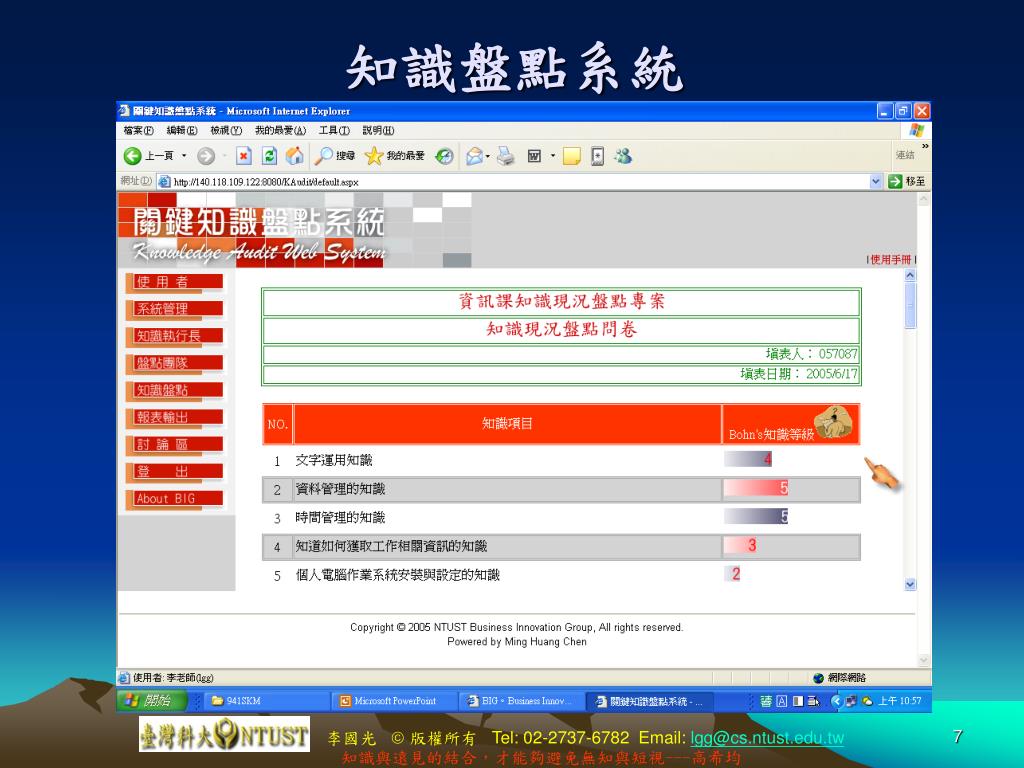Open the 我的最愛(A) menu
Viewport: 1024px width, 768px height.
(280, 131)
